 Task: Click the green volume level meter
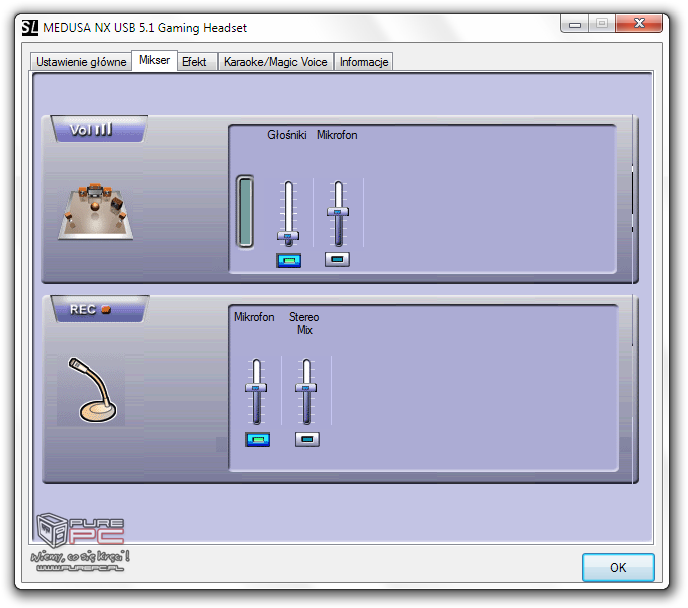[x=245, y=211]
